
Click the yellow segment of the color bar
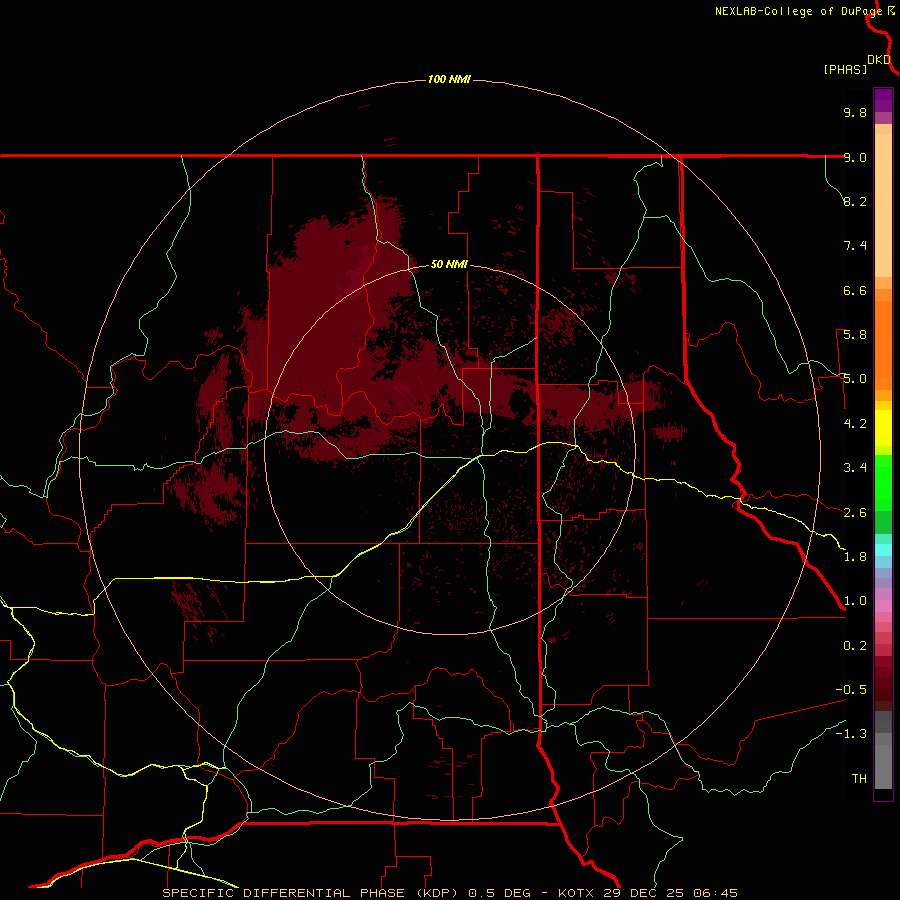[883, 428]
